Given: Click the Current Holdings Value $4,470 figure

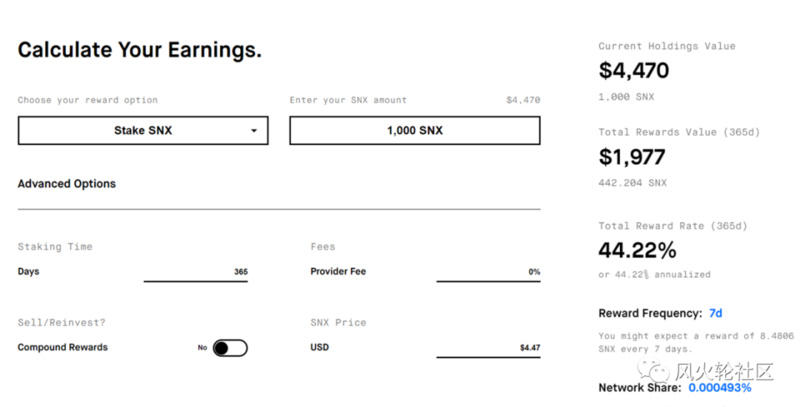Looking at the screenshot, I should pos(634,71).
